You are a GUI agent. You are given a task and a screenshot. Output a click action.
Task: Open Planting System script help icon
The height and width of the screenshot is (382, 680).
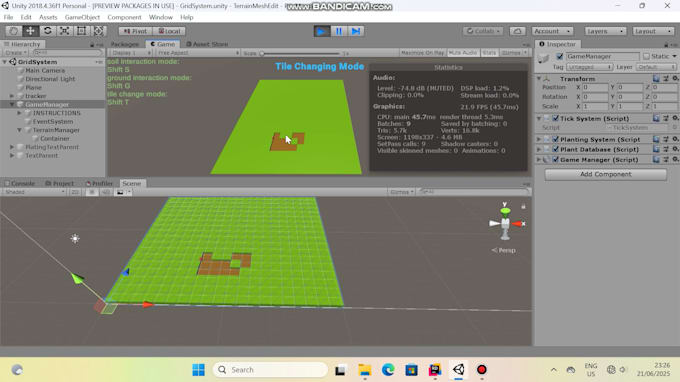click(656, 139)
